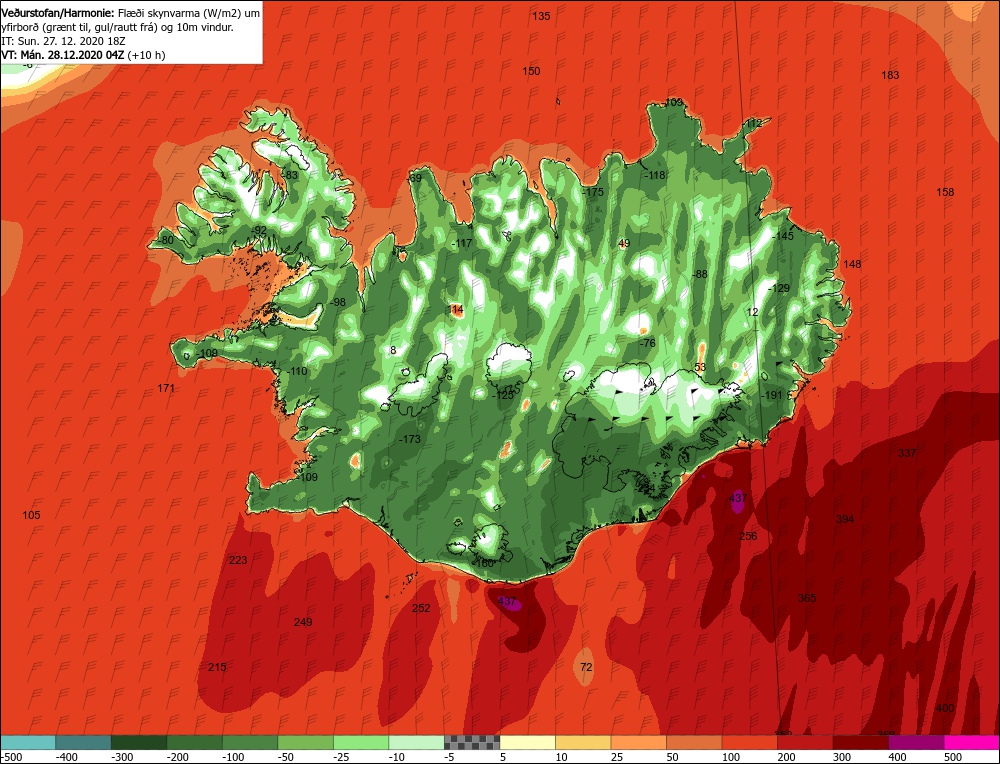Click the orange 50 to 100 legend swatch
The image size is (1000, 764).
point(694,742)
